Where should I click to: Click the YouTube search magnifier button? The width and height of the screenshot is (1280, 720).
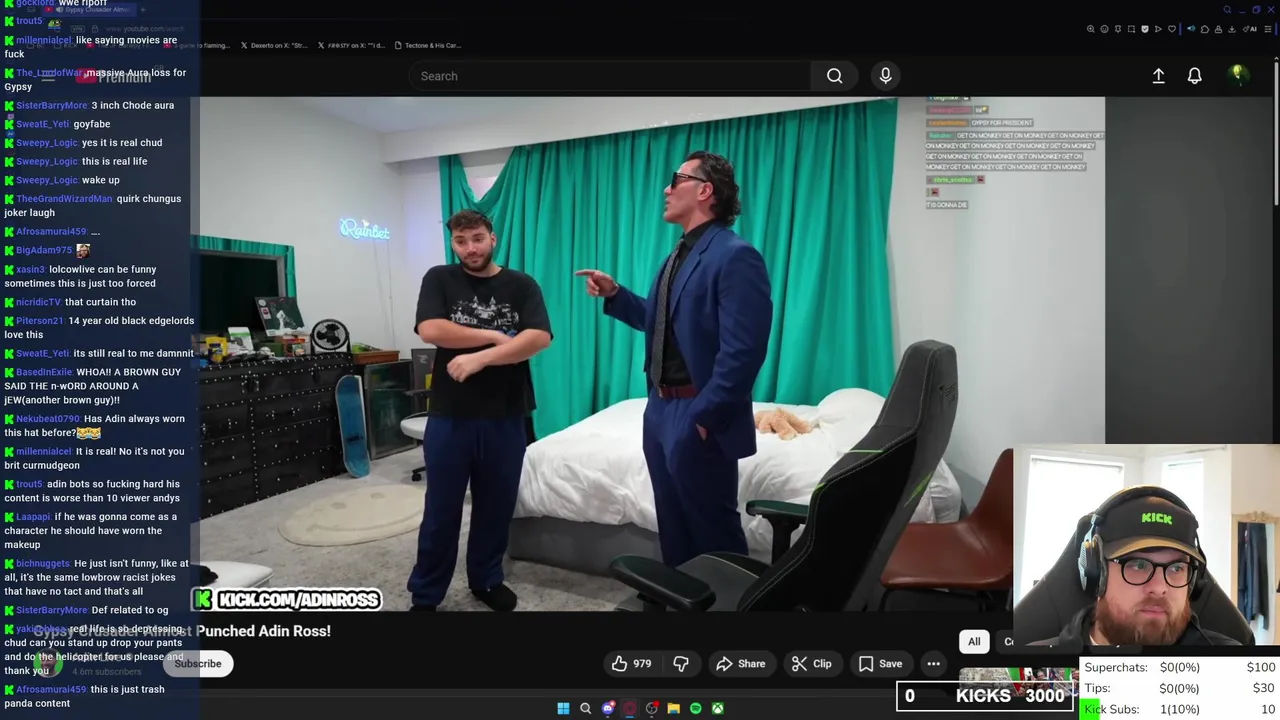pos(834,76)
